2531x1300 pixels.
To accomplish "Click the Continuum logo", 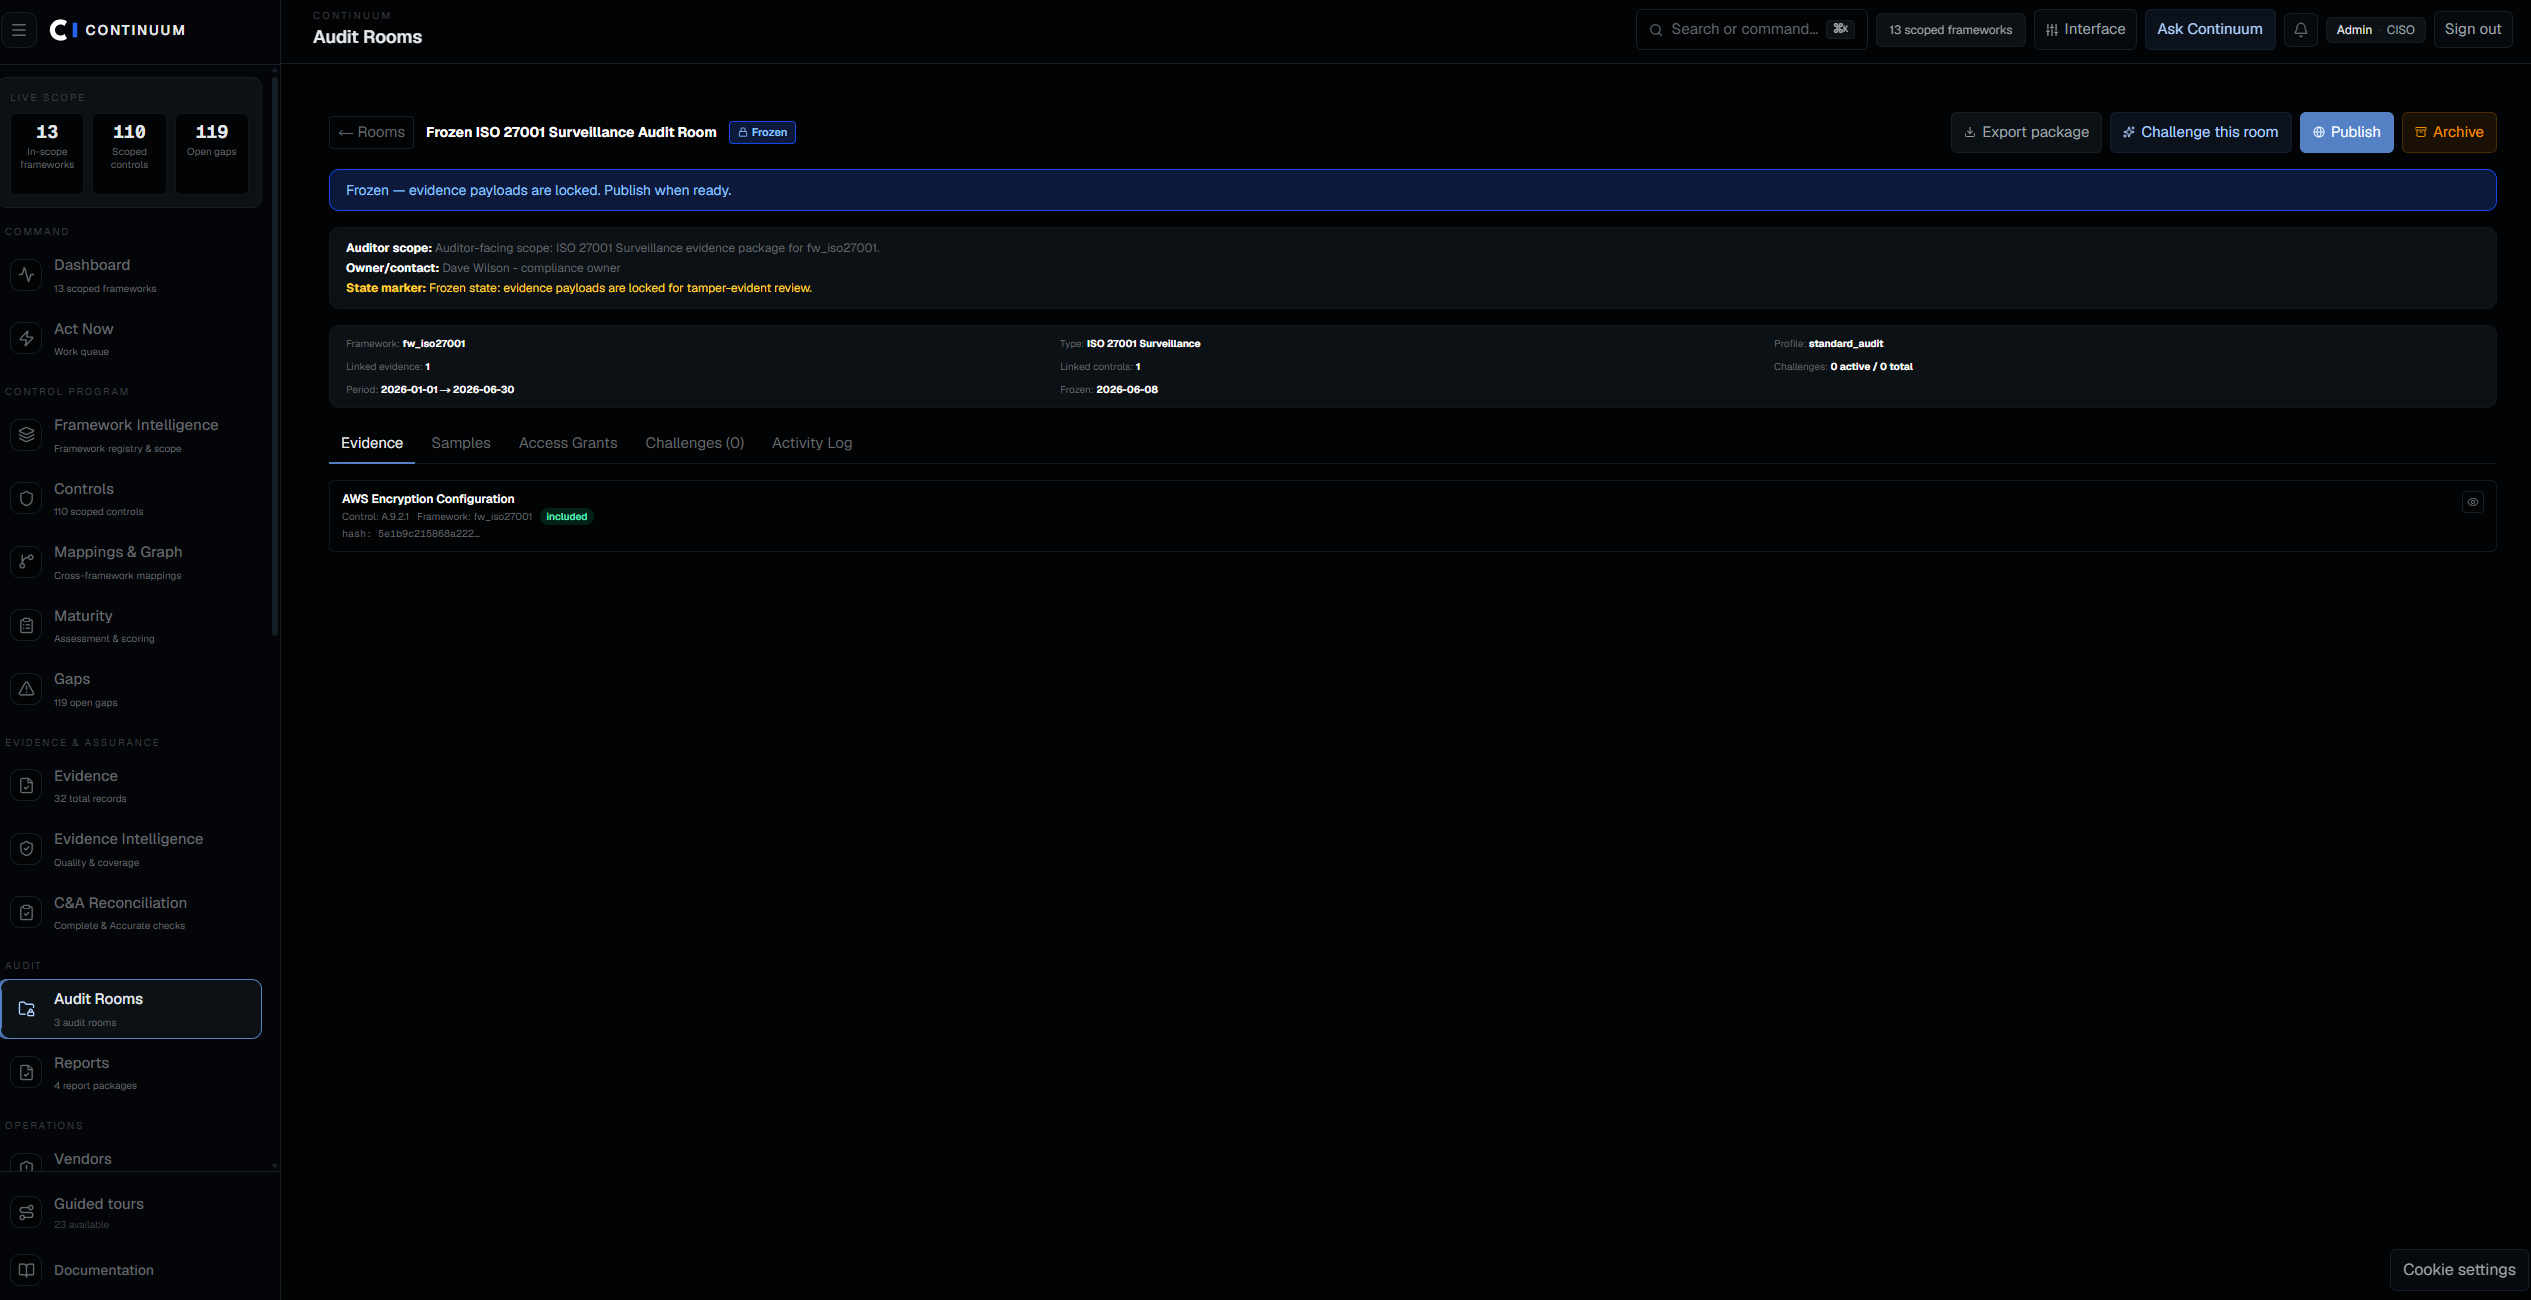I will pos(118,30).
